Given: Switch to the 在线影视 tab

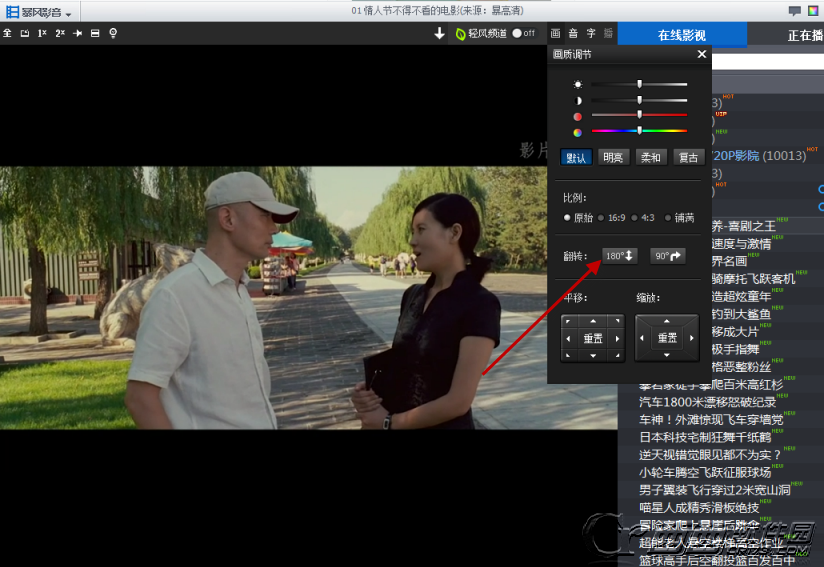Looking at the screenshot, I should [x=681, y=35].
